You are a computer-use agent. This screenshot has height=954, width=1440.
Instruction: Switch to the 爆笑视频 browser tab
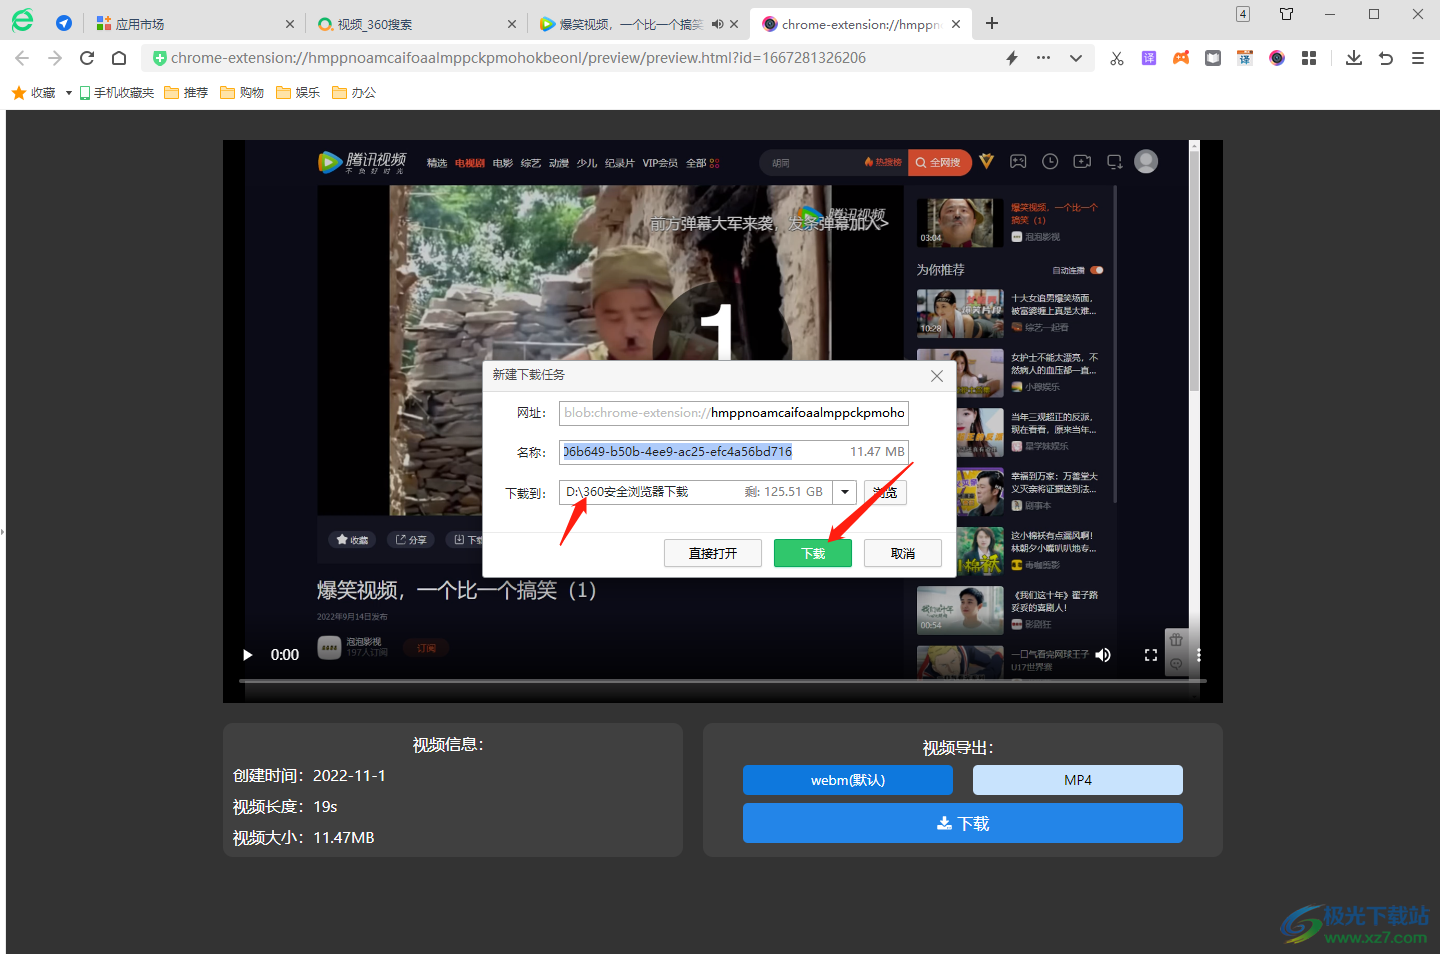click(x=638, y=24)
